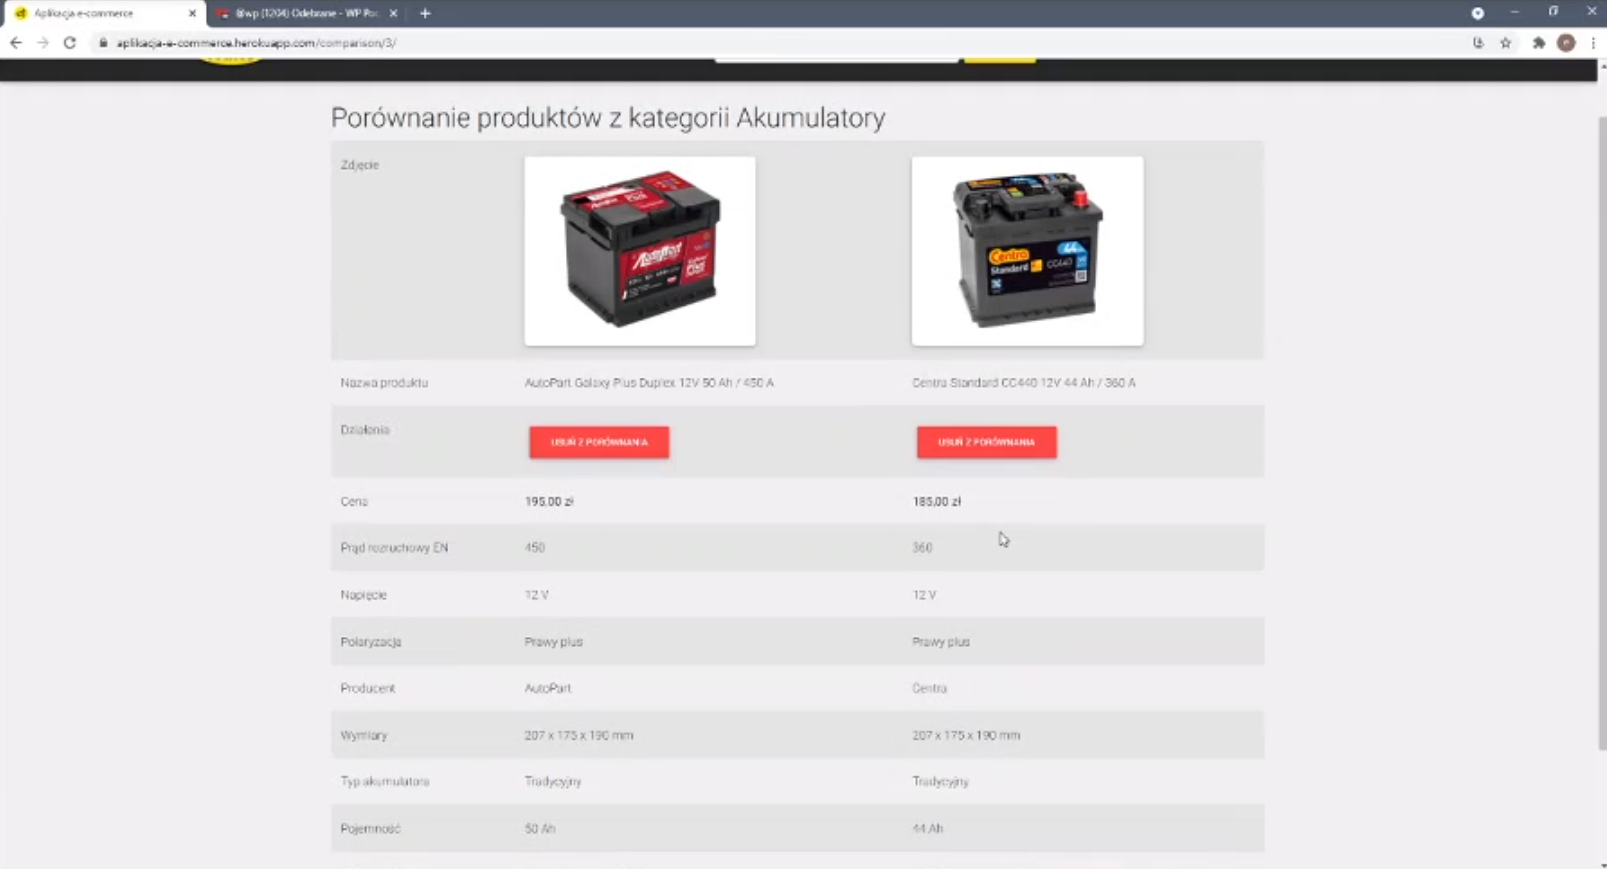Click the Producent row label
This screenshot has height=869, width=1607.
pyautogui.click(x=368, y=689)
